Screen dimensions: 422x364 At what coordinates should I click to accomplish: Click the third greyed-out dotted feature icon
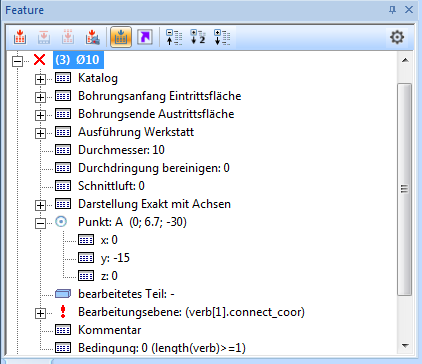(68, 37)
